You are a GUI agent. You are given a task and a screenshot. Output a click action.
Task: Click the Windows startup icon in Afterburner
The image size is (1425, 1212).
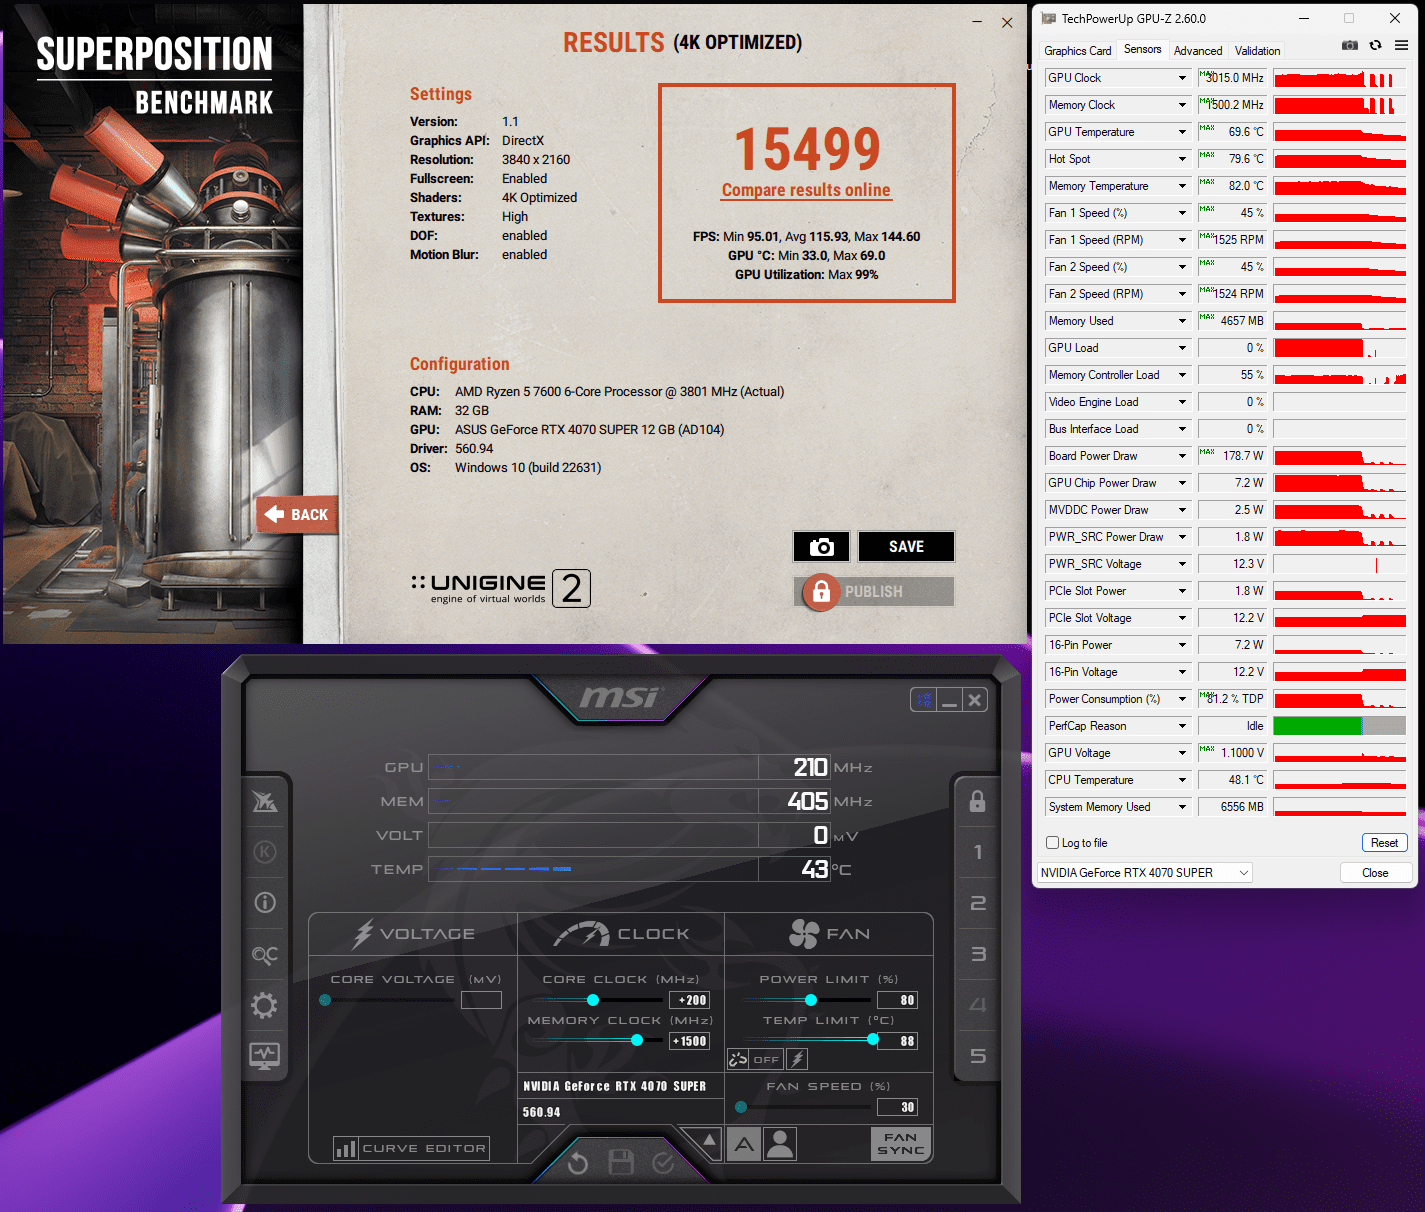point(924,700)
